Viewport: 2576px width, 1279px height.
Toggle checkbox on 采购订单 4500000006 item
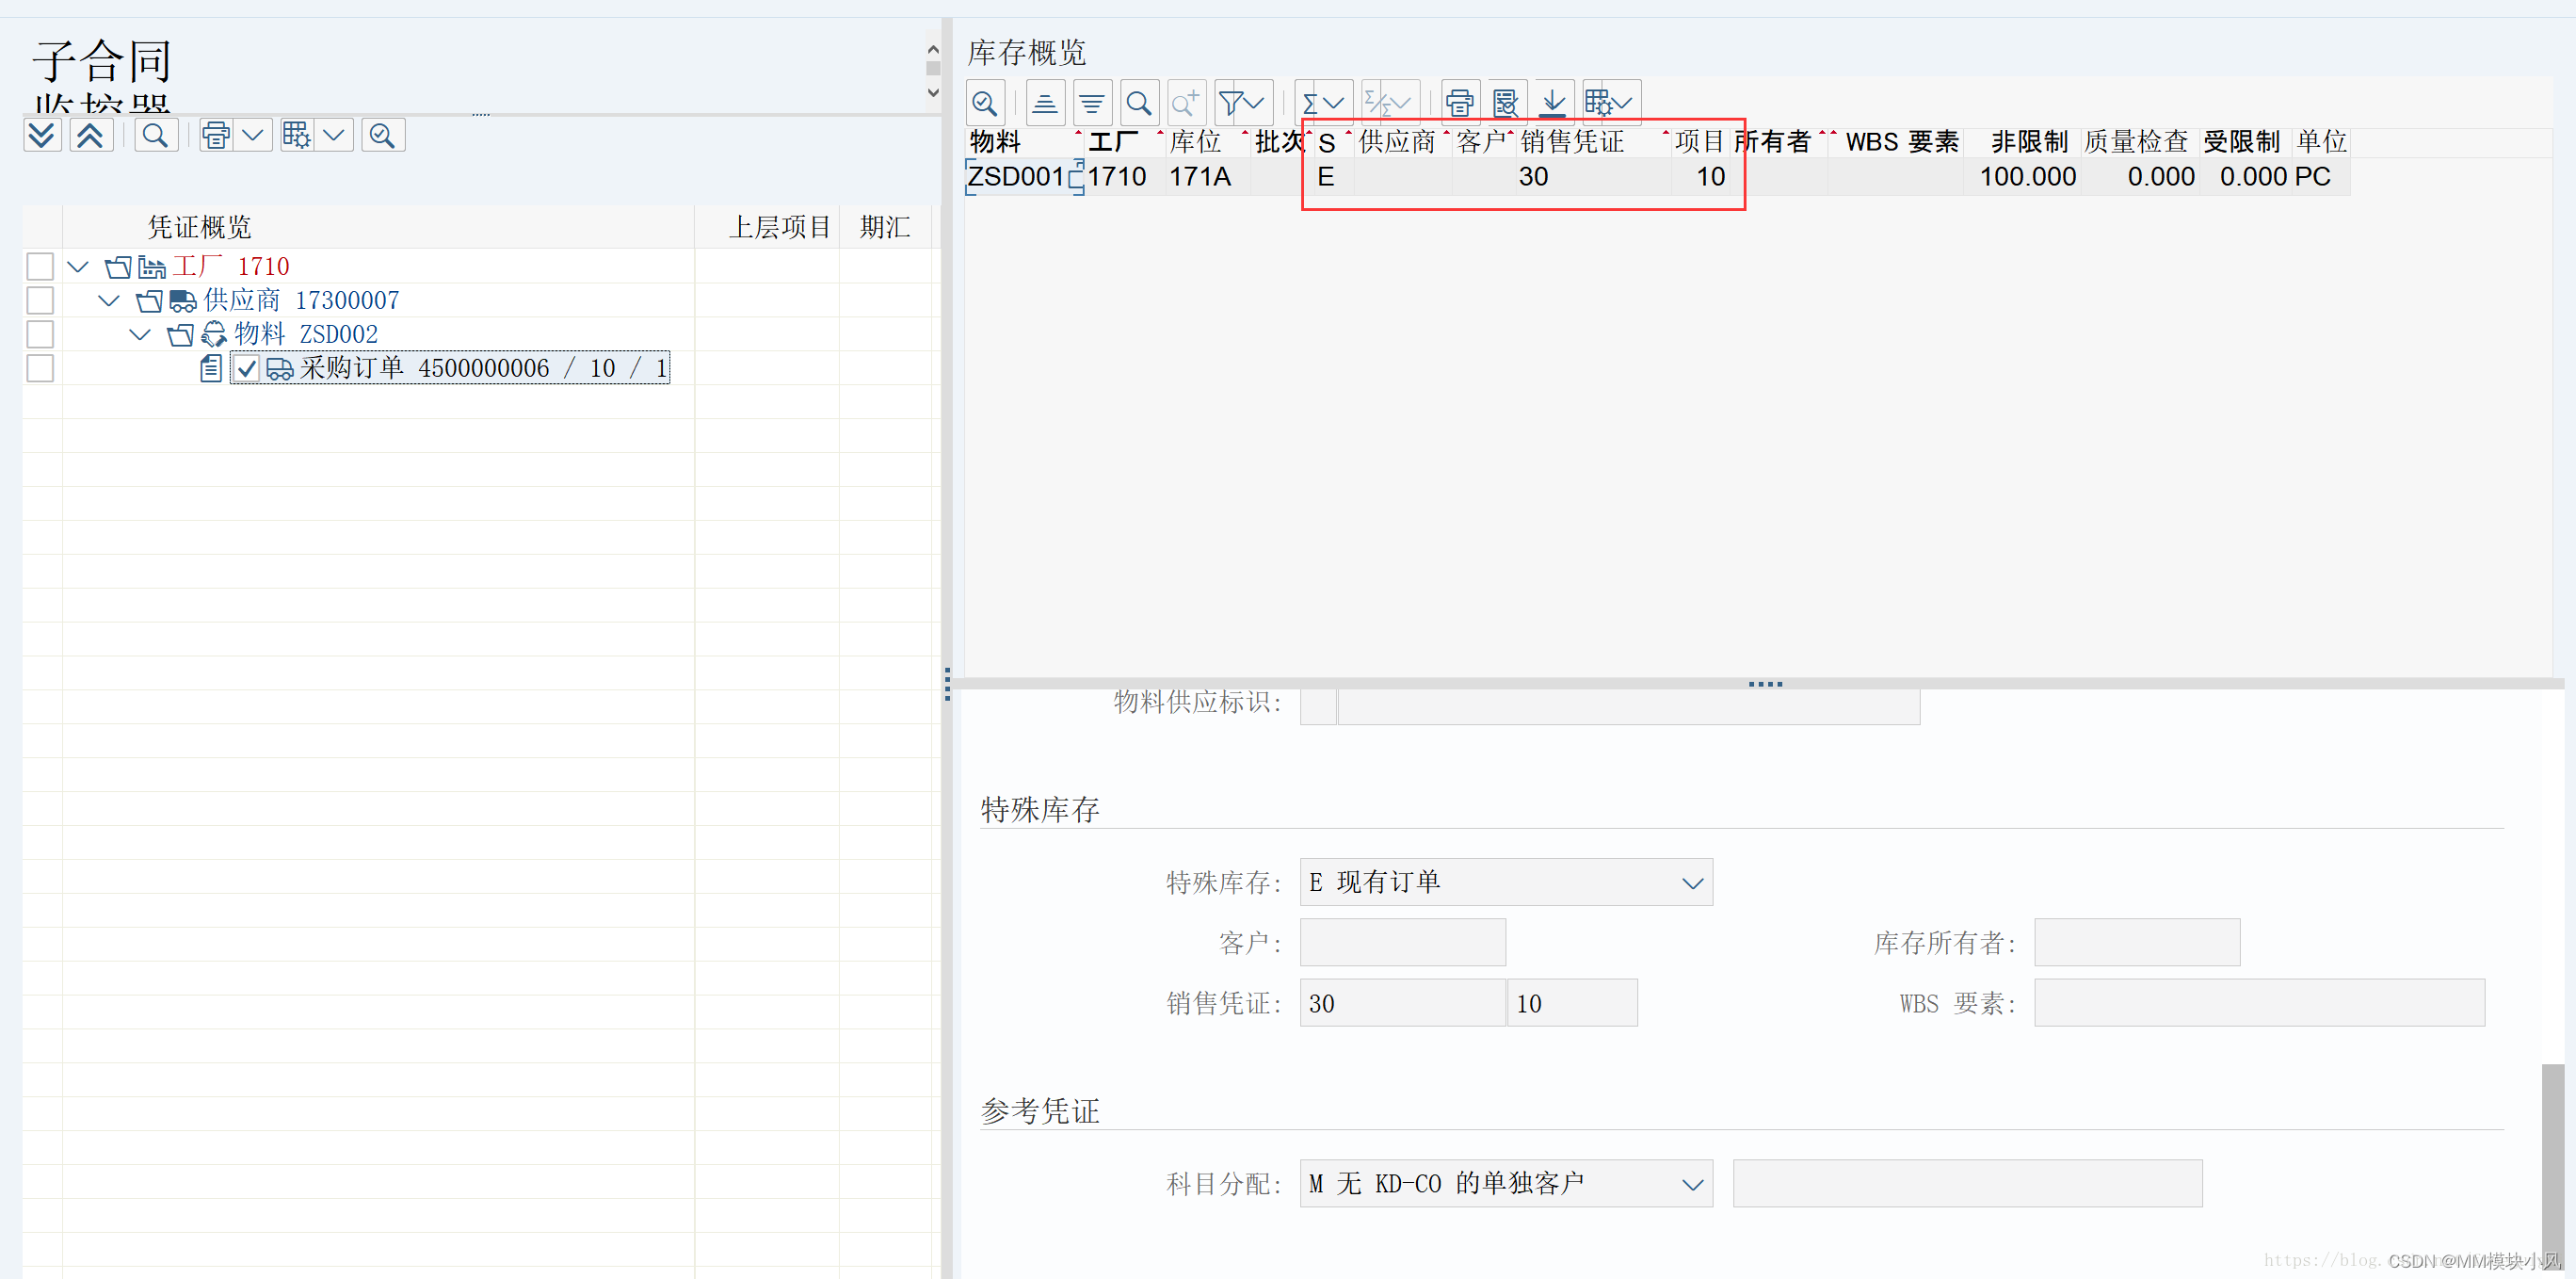pos(247,368)
